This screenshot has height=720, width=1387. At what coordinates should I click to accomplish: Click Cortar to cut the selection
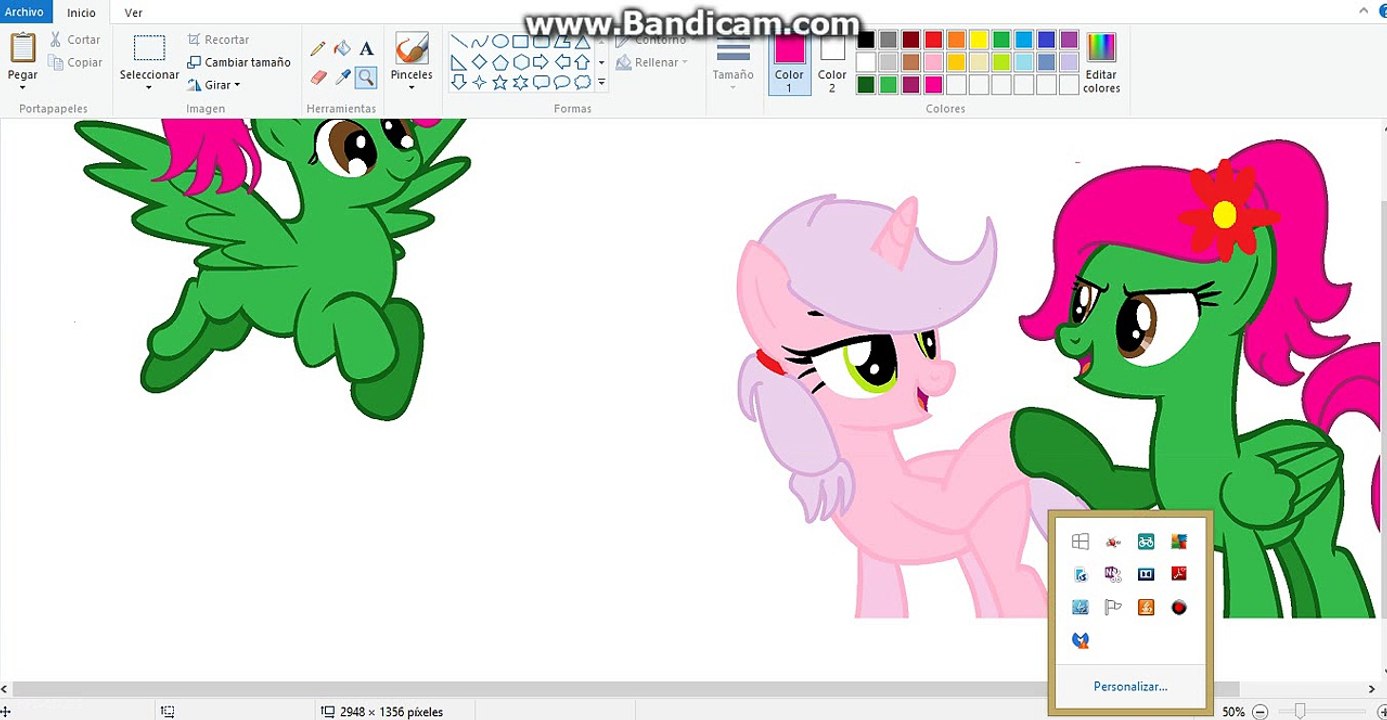[75, 40]
